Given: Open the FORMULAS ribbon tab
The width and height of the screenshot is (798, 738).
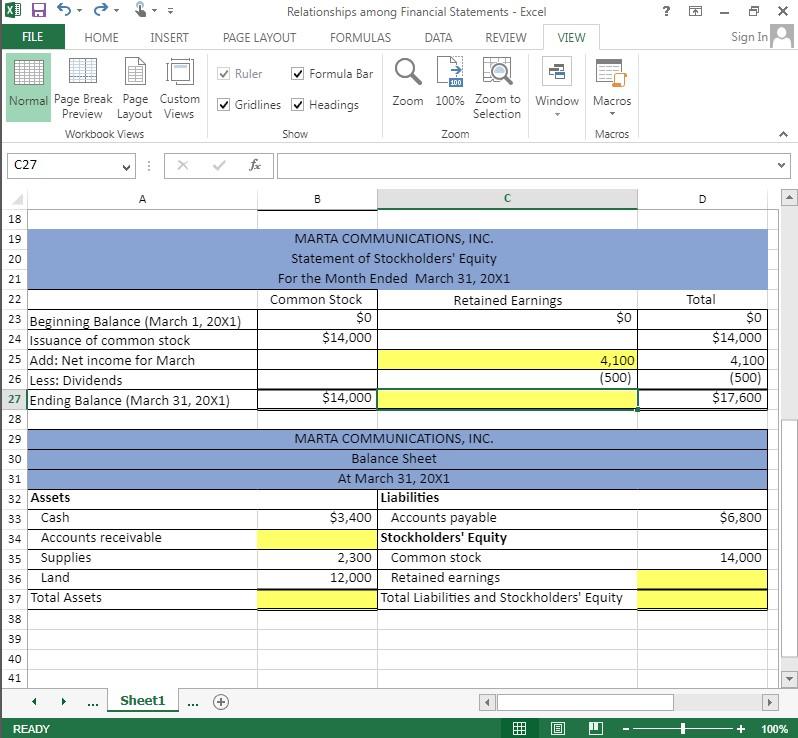Looking at the screenshot, I should click(x=360, y=37).
